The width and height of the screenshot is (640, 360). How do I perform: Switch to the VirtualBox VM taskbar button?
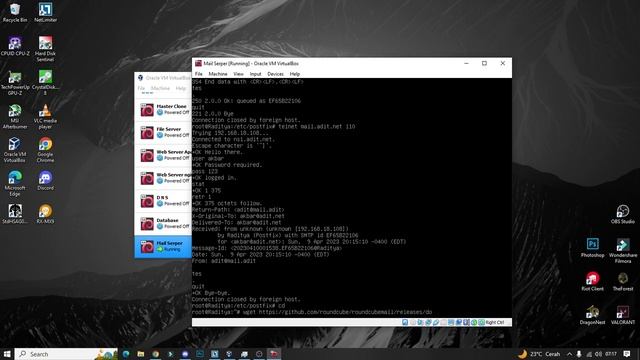click(x=274, y=354)
